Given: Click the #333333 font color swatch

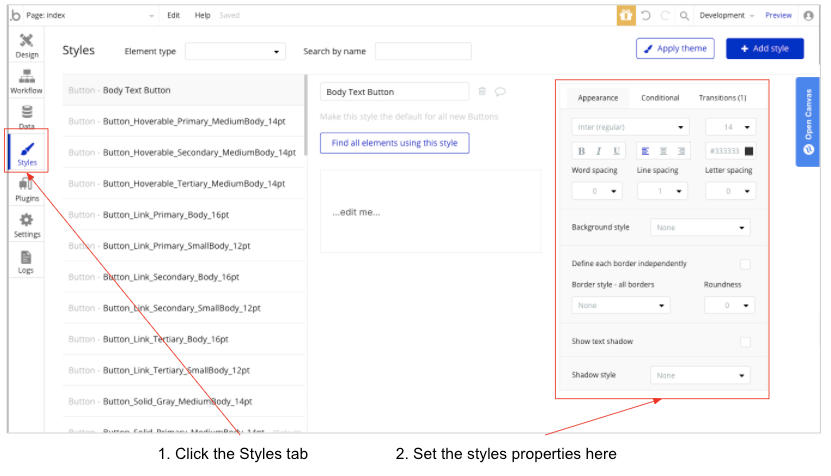Looking at the screenshot, I should tap(748, 151).
